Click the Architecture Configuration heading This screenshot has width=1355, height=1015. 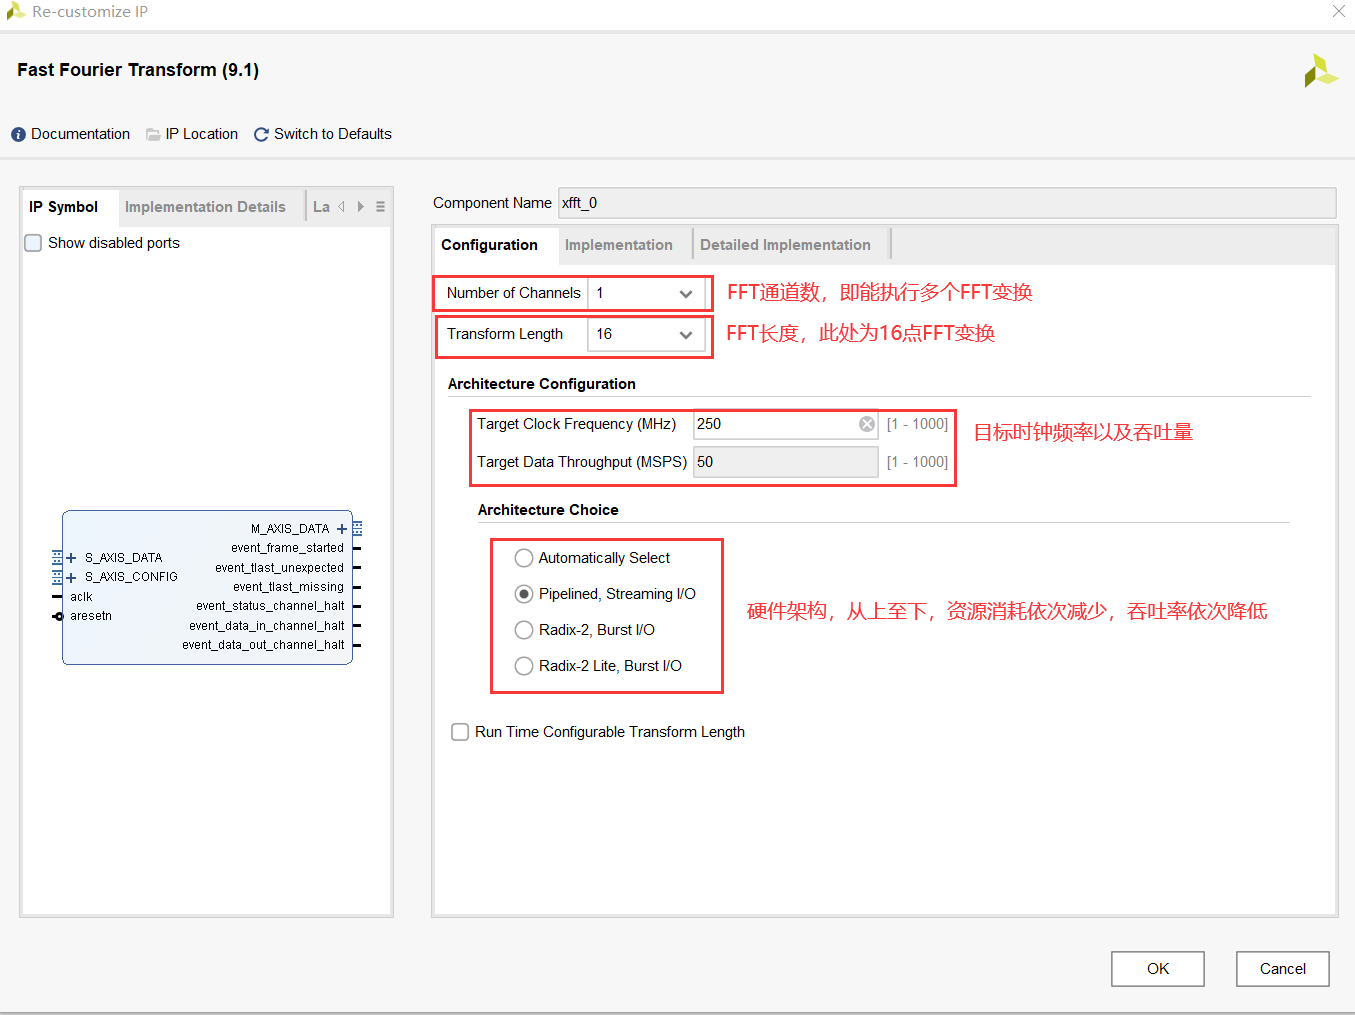(x=541, y=384)
